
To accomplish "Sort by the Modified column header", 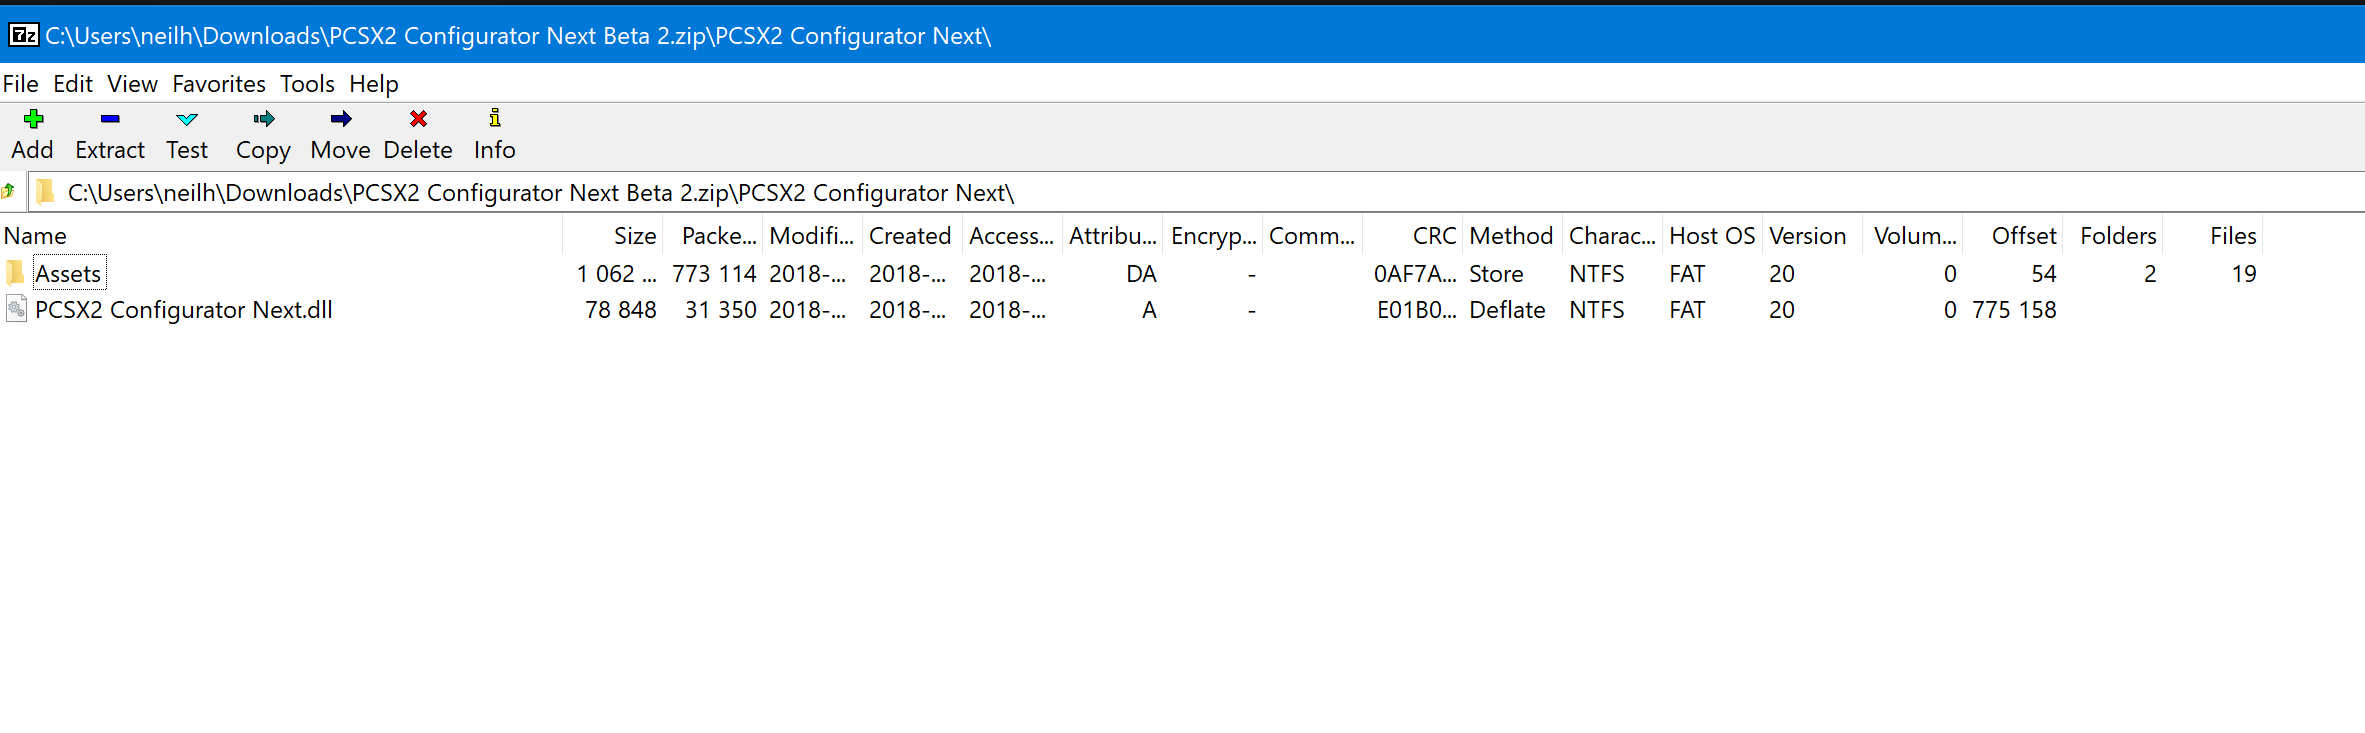I will tap(812, 236).
